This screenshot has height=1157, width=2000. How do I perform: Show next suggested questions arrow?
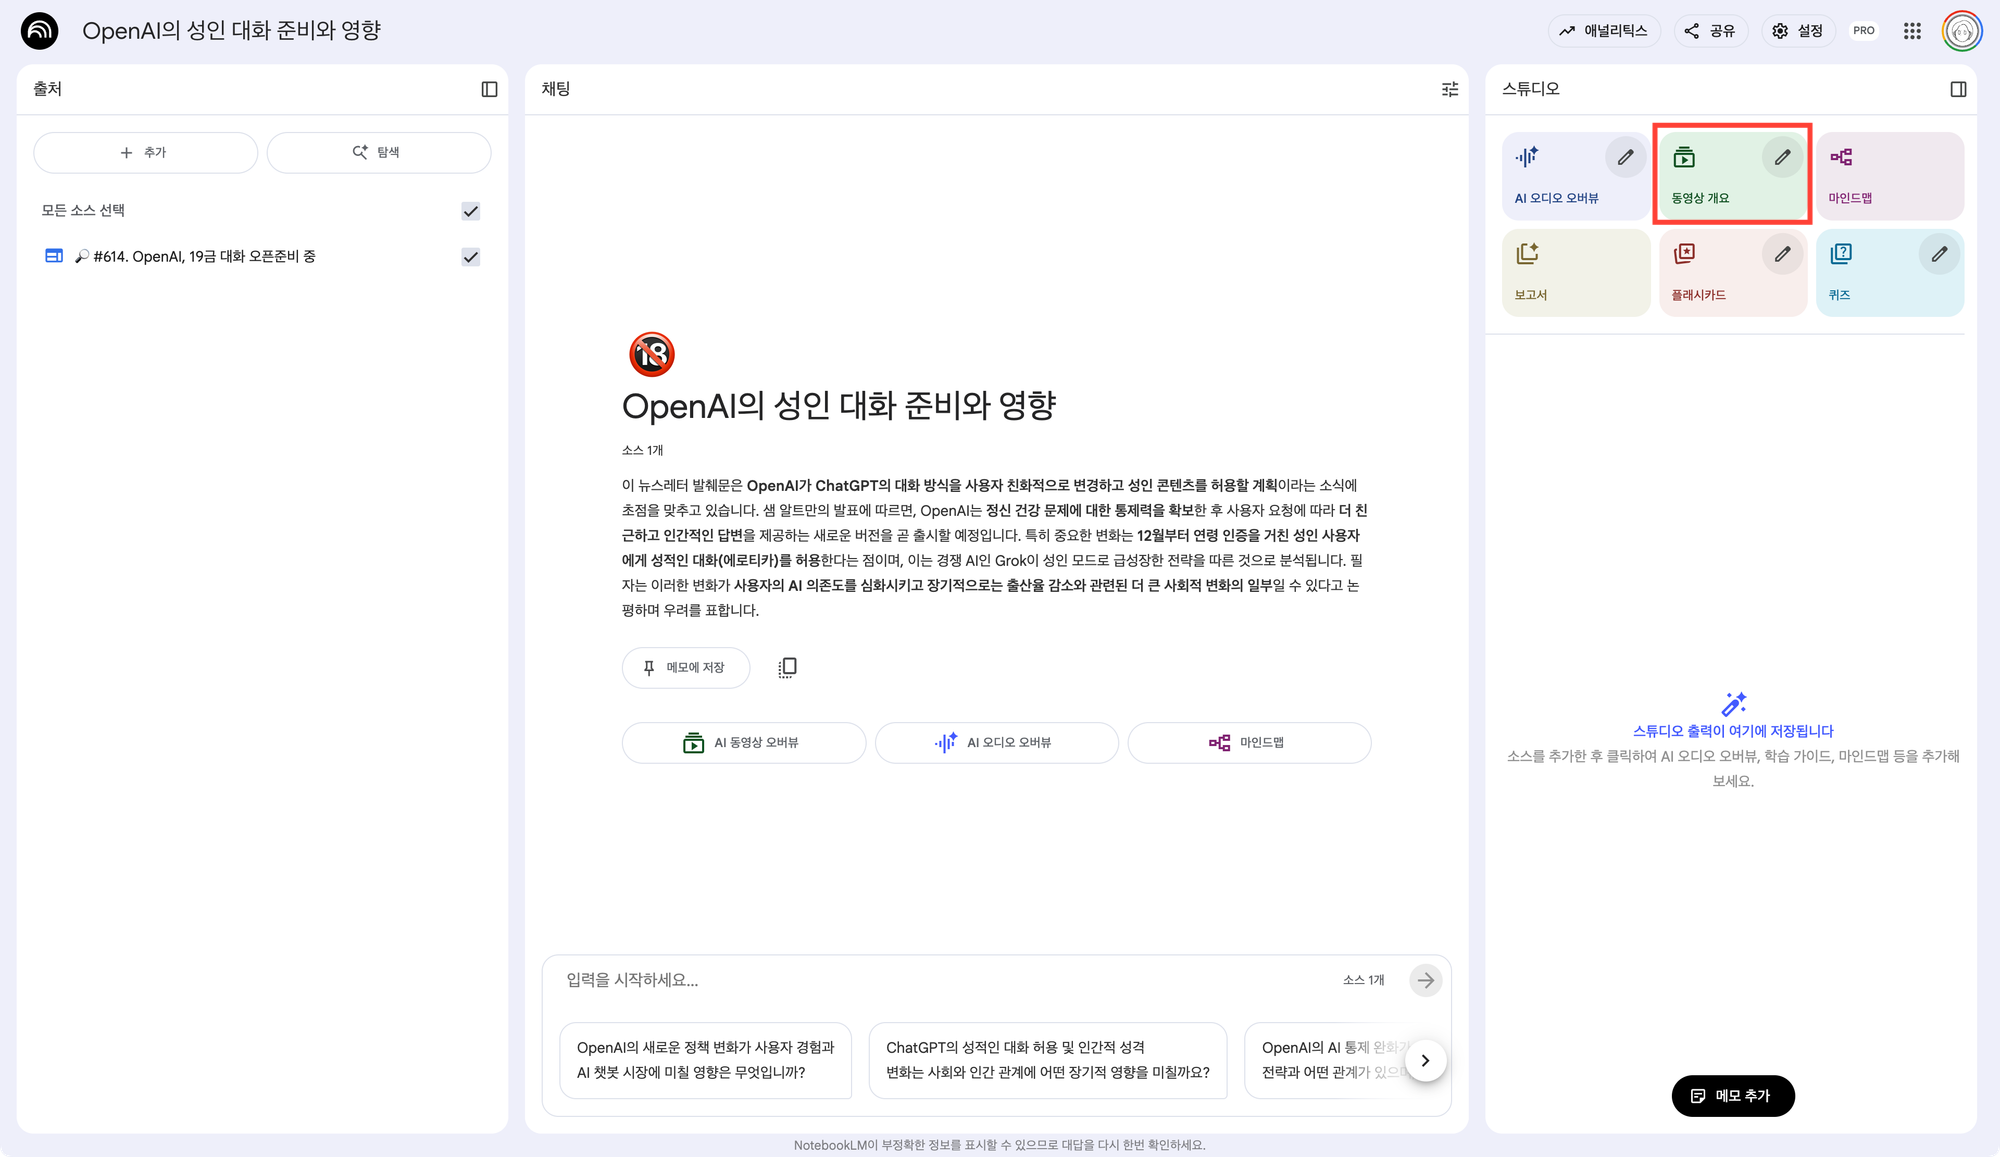point(1425,1060)
